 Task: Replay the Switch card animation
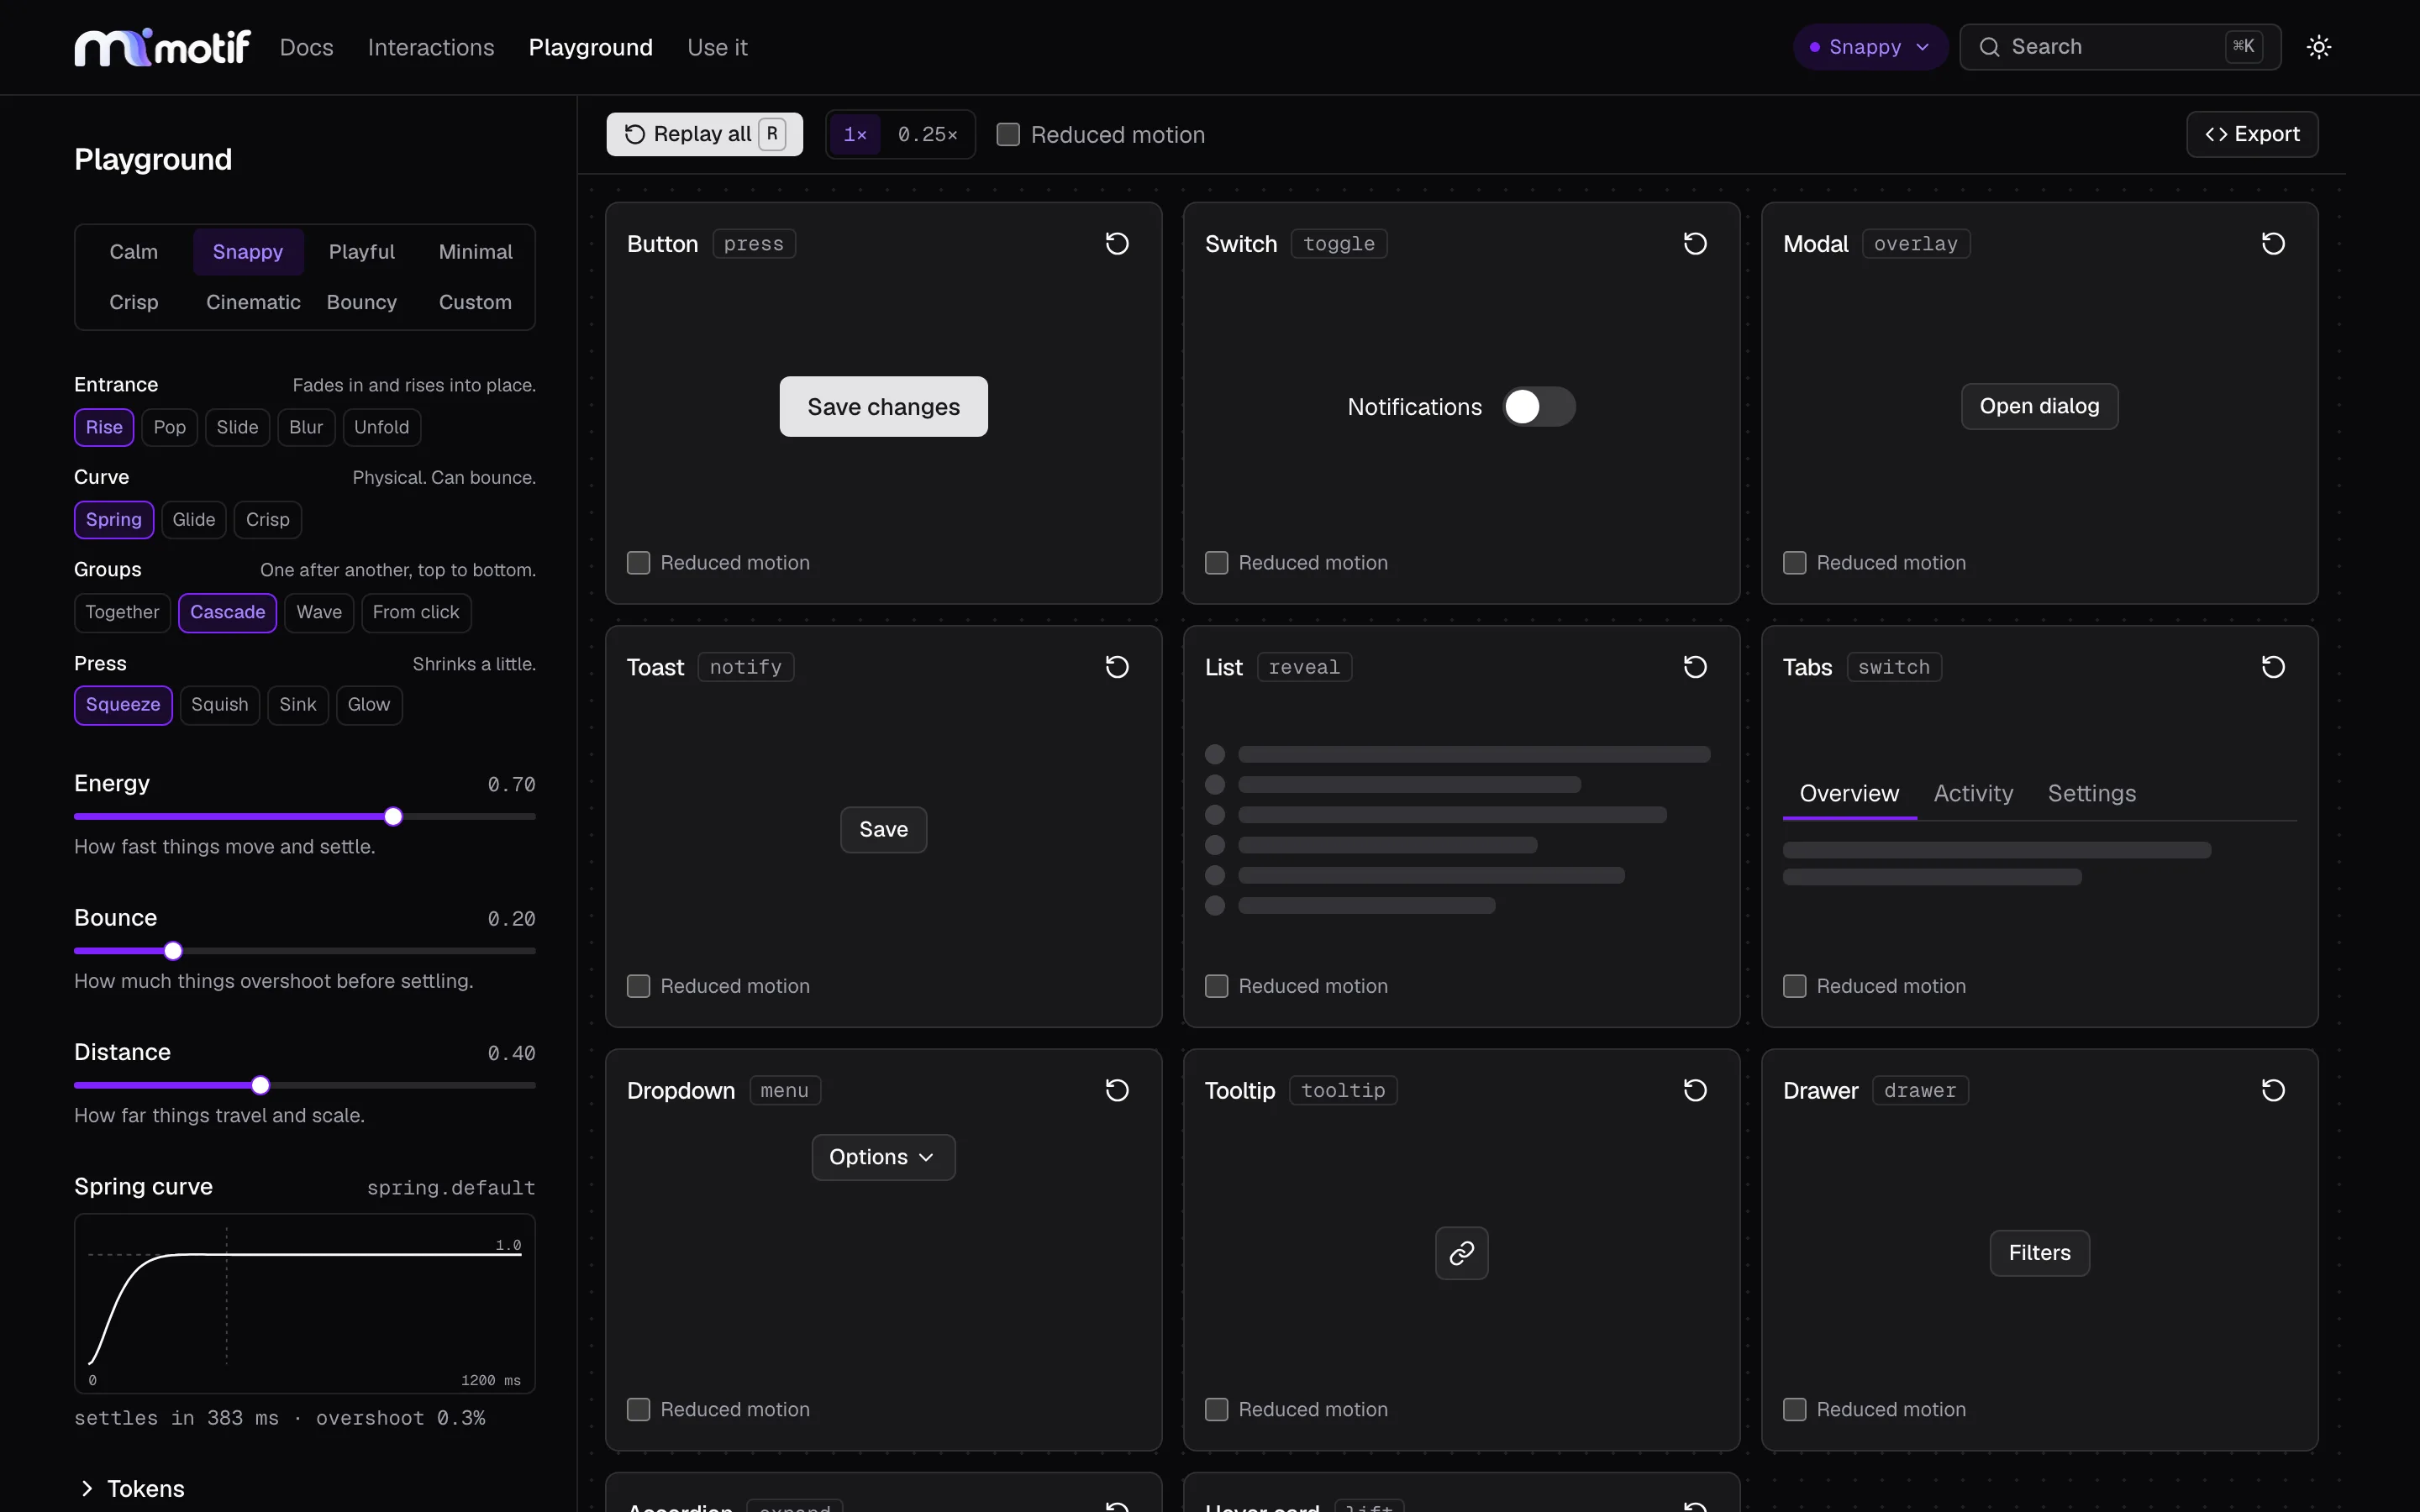pos(1695,244)
